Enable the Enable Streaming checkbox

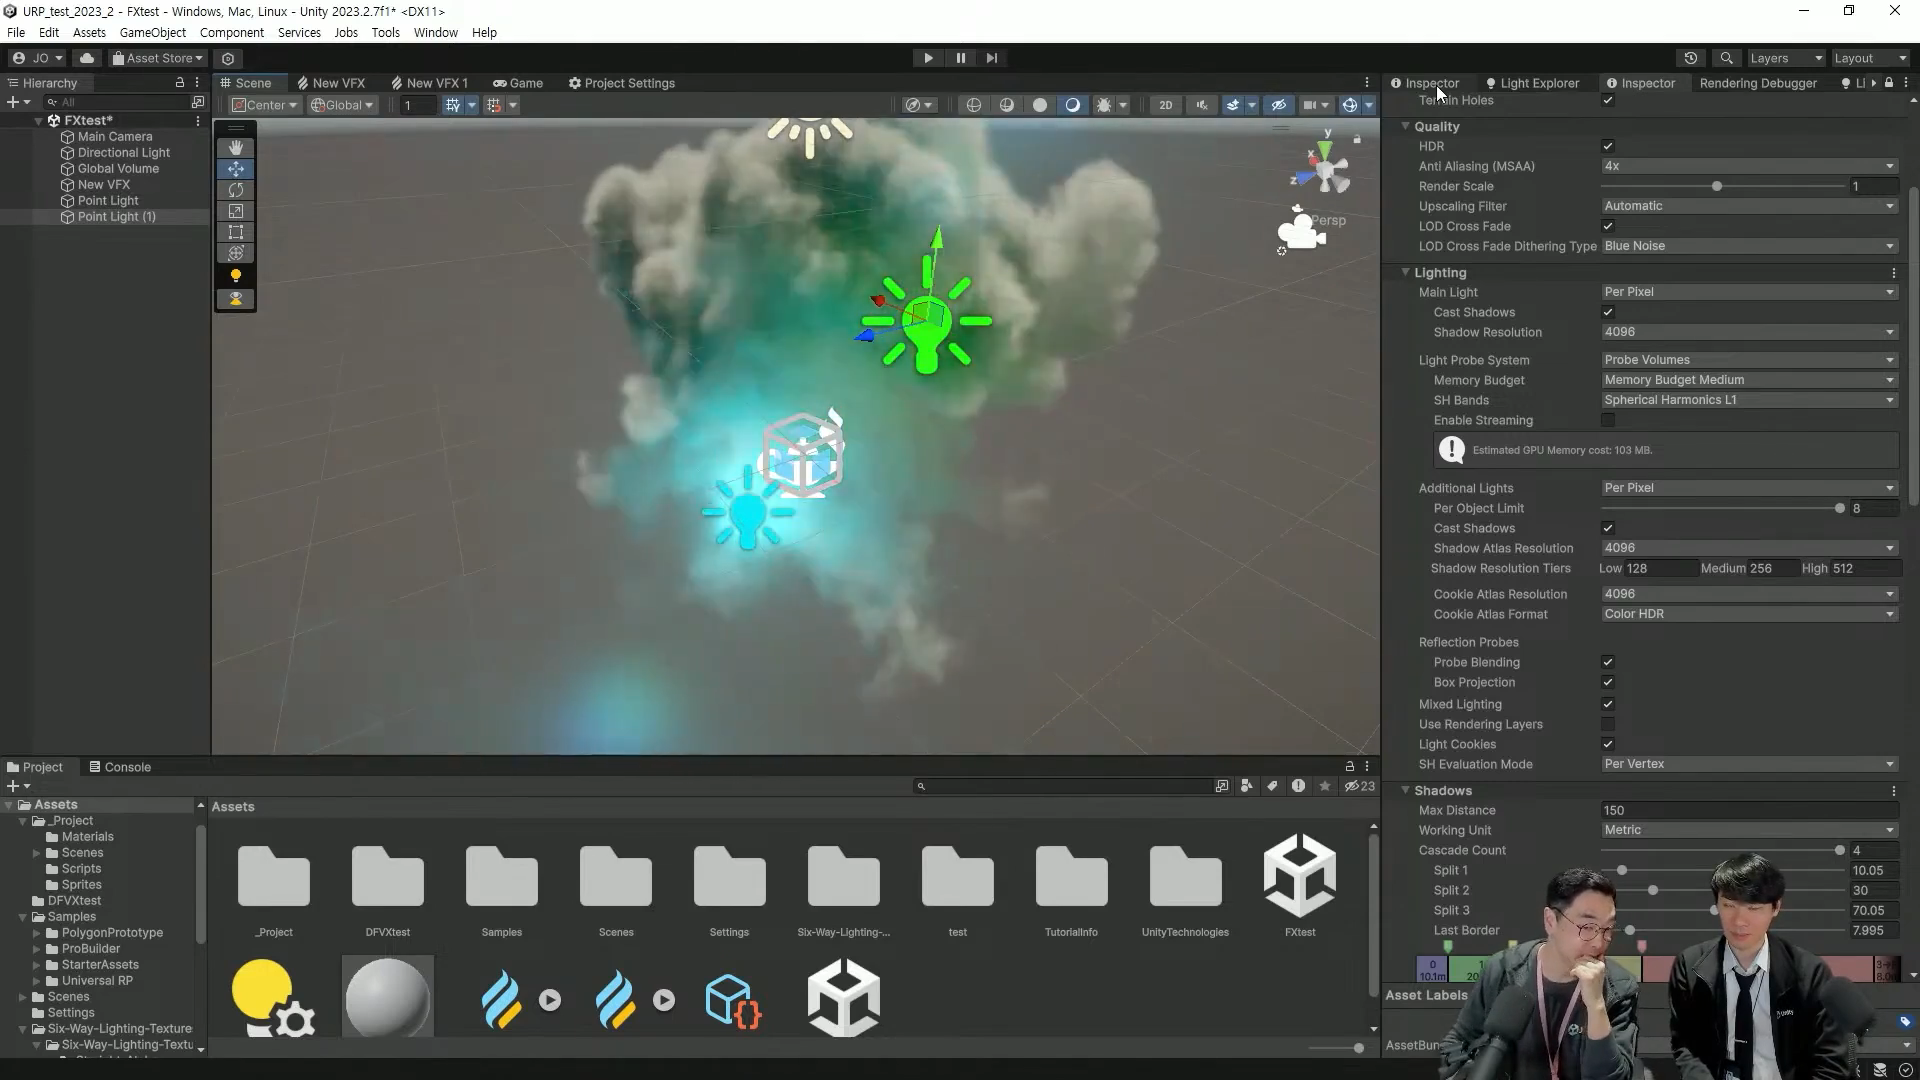[1608, 420]
